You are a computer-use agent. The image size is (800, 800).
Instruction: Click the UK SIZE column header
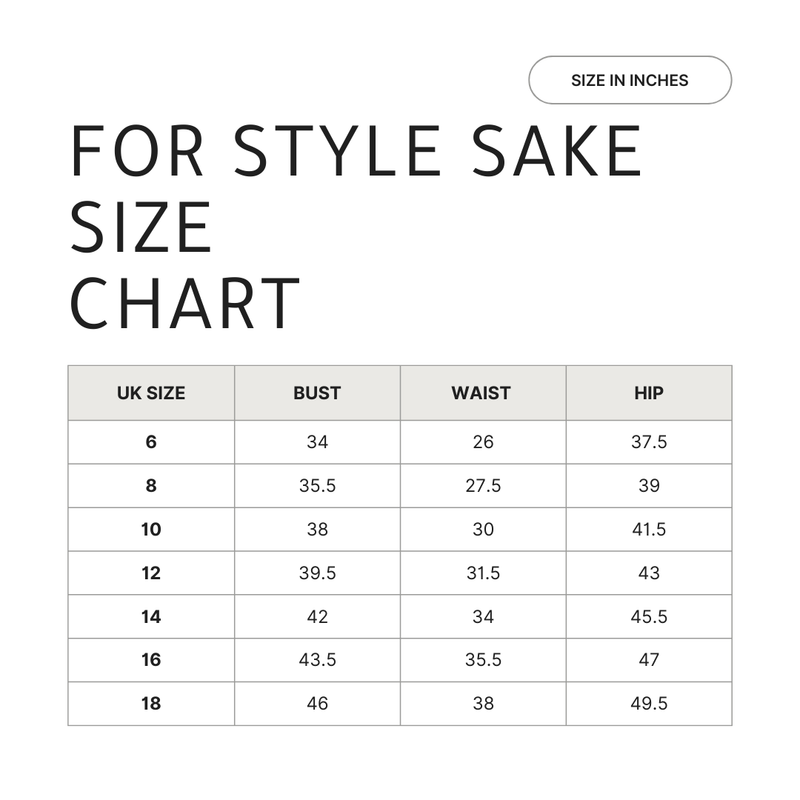point(151,393)
